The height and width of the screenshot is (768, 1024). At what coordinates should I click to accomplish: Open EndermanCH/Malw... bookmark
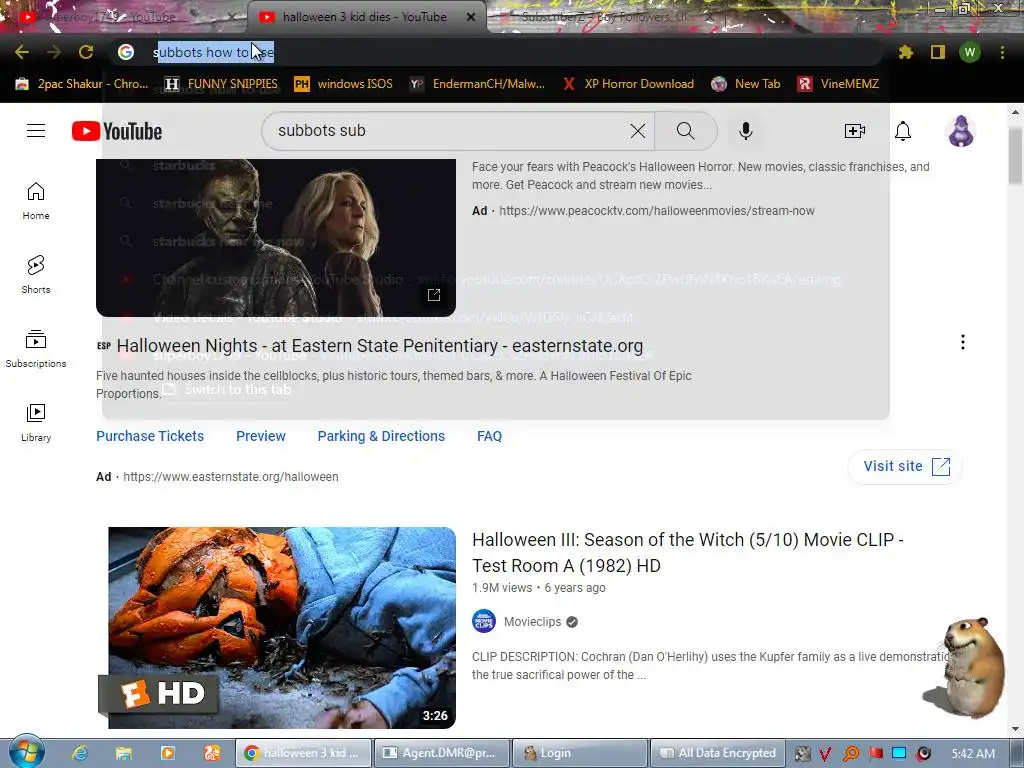[x=477, y=84]
